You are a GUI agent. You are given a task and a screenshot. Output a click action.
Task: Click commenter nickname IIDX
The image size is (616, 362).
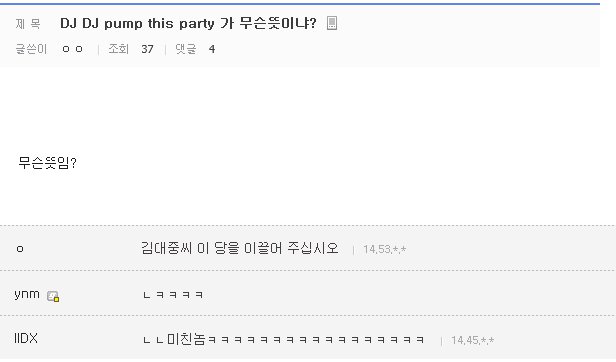click(26, 338)
